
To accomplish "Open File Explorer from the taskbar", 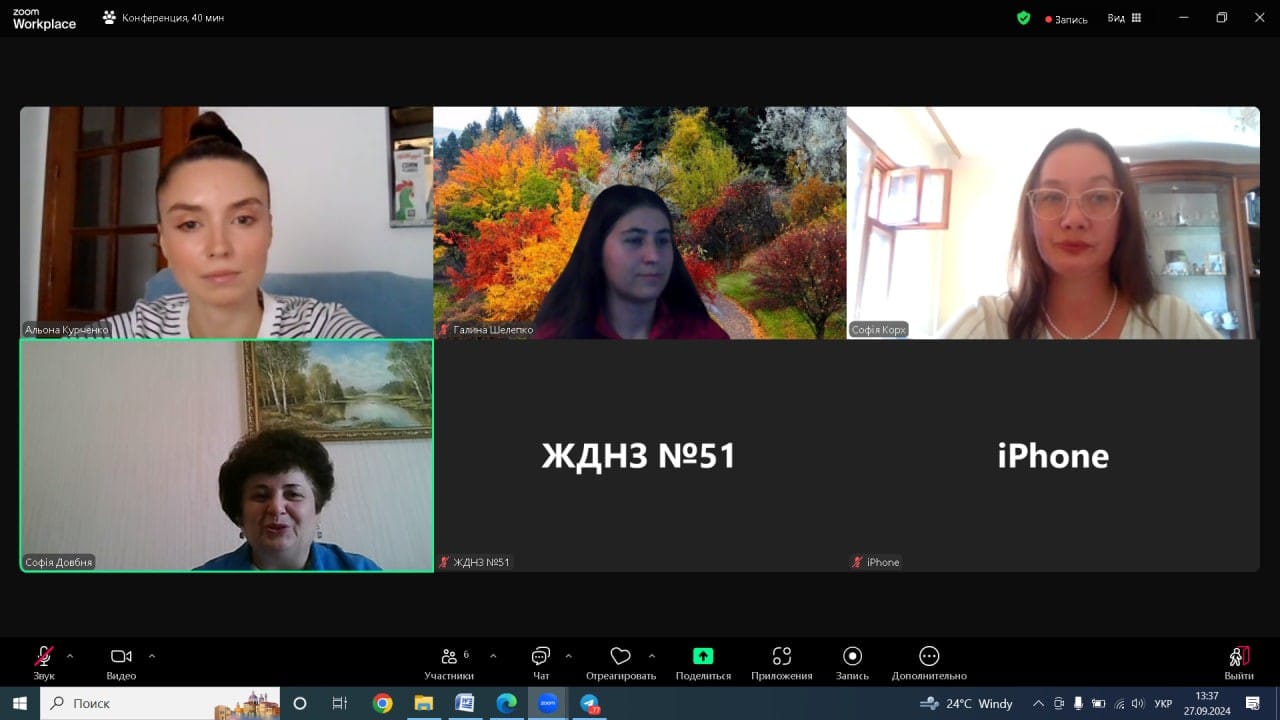I will [423, 703].
